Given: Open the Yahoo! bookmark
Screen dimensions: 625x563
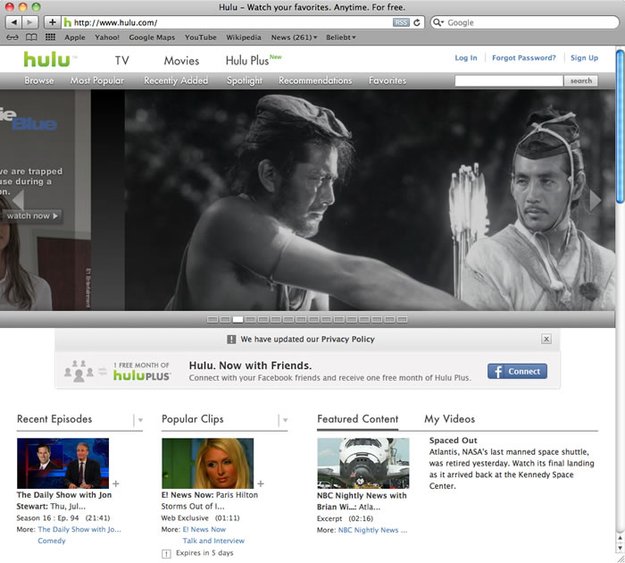Looking at the screenshot, I should 107,37.
